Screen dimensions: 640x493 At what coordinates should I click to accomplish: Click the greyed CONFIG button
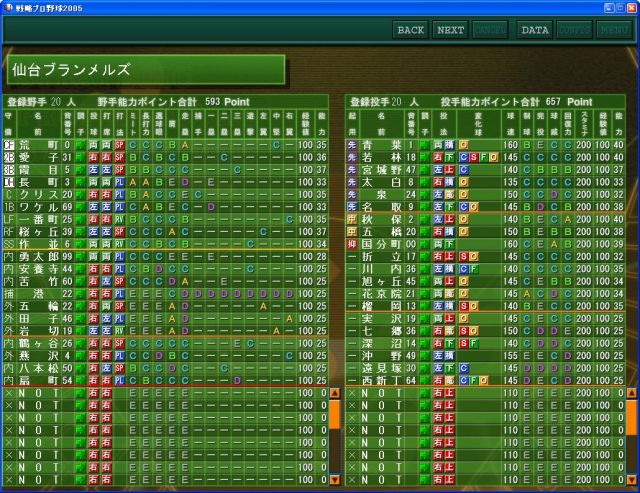tap(574, 30)
